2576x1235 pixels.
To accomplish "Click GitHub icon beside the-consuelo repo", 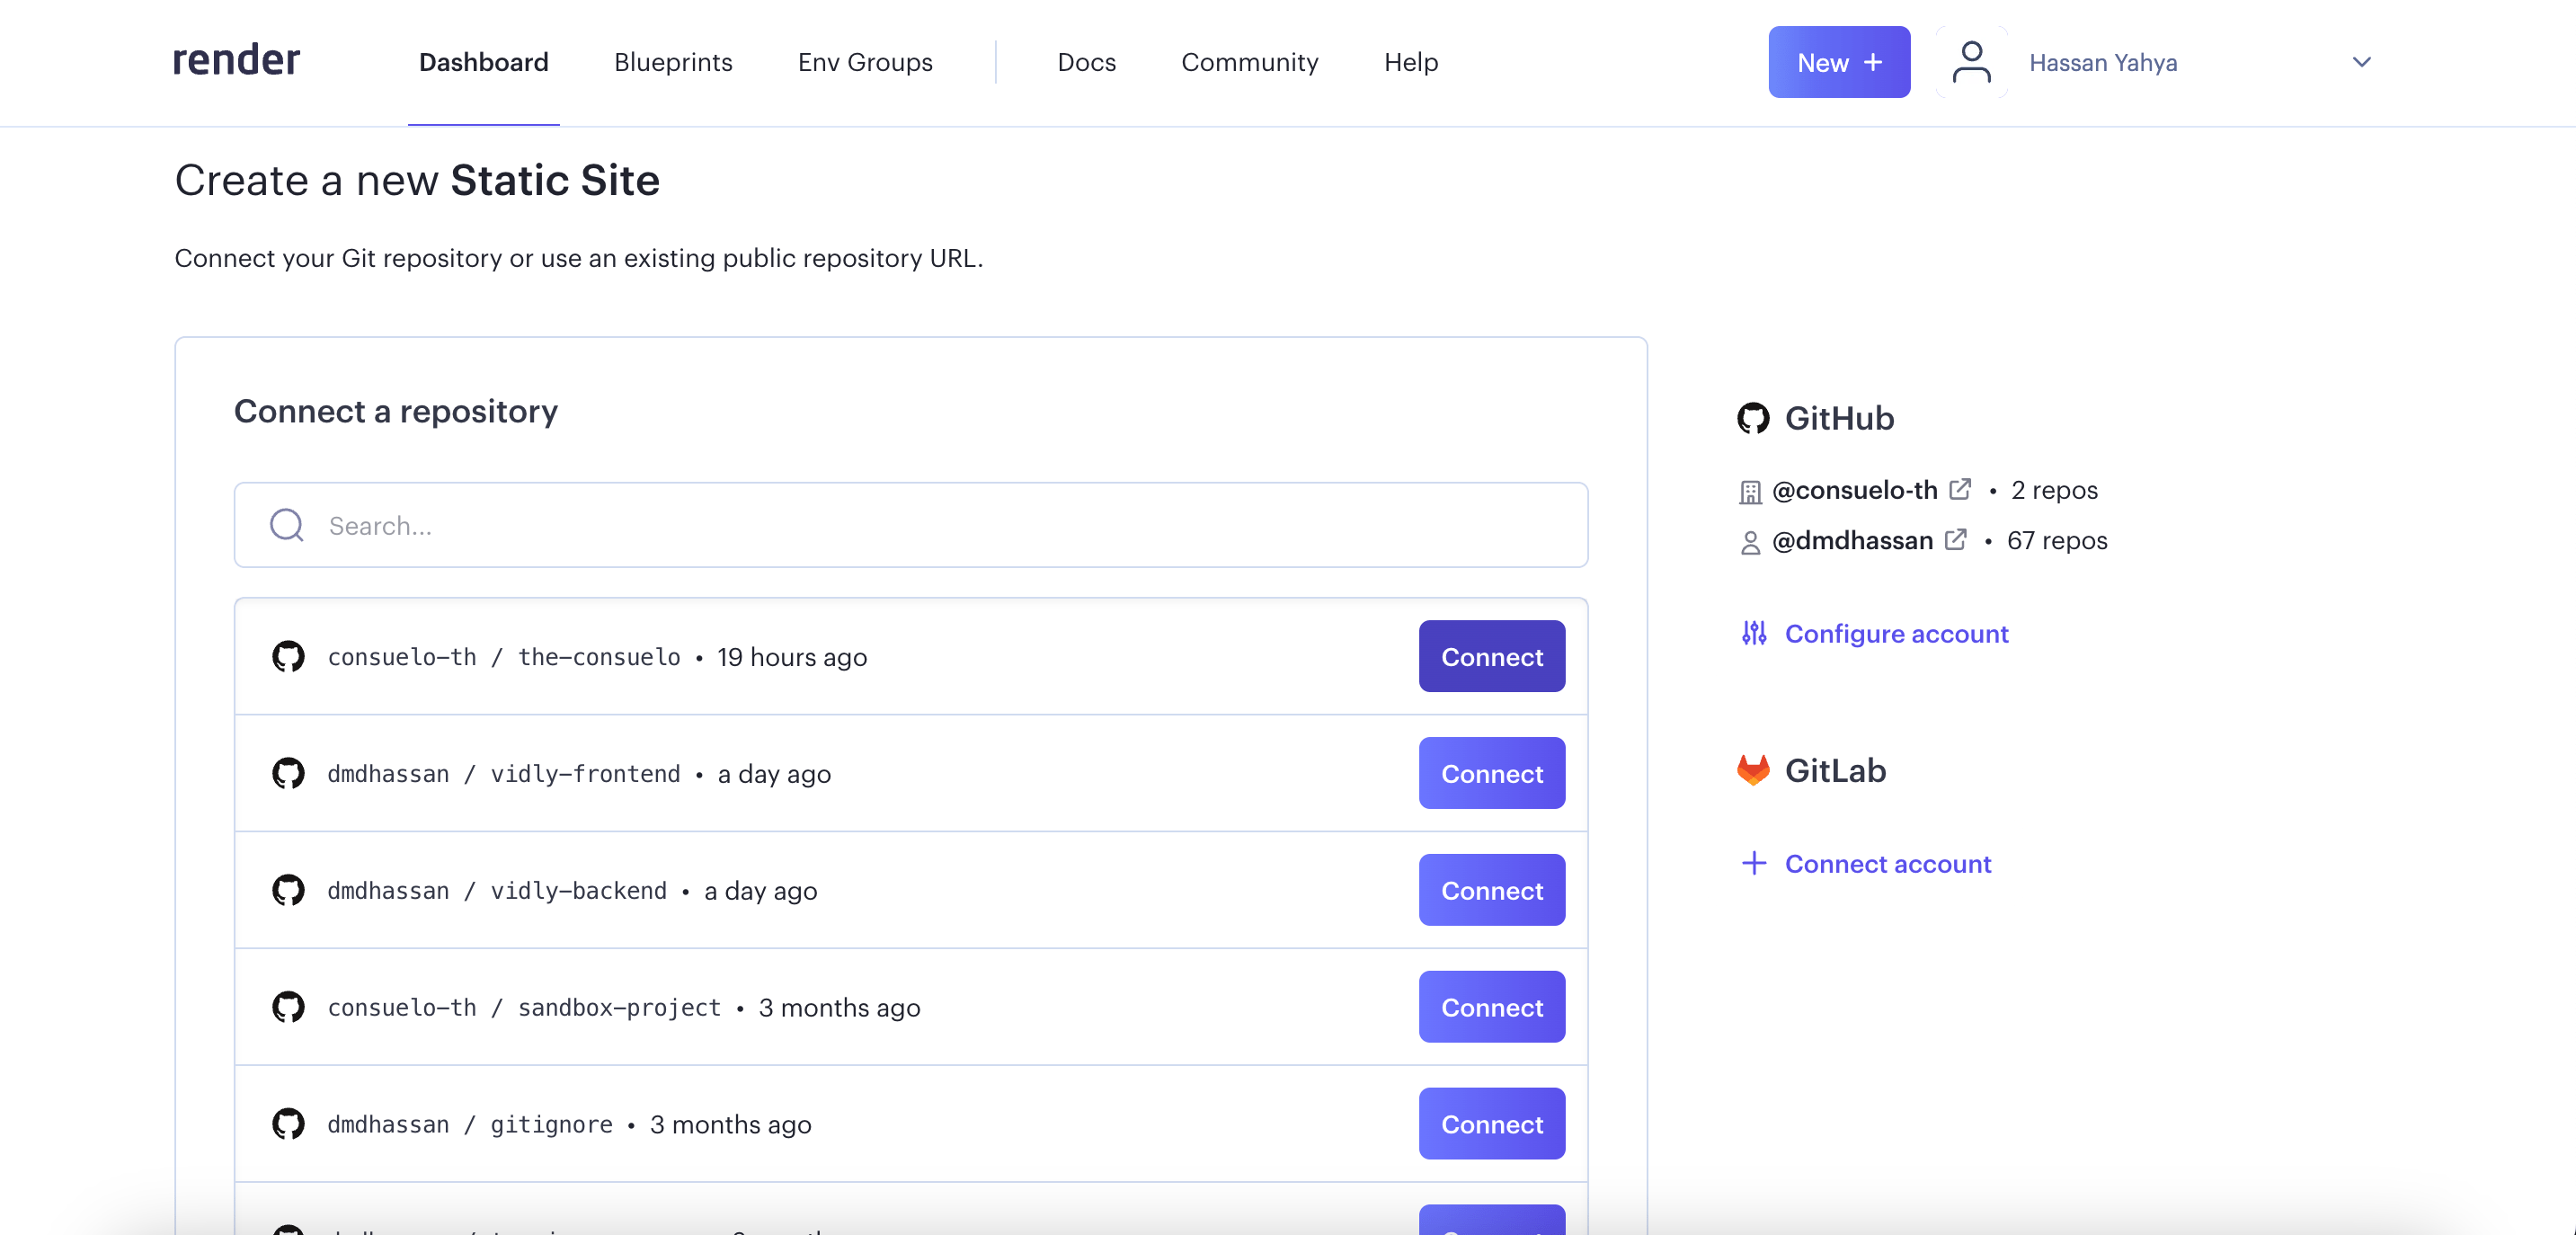I will coord(288,656).
